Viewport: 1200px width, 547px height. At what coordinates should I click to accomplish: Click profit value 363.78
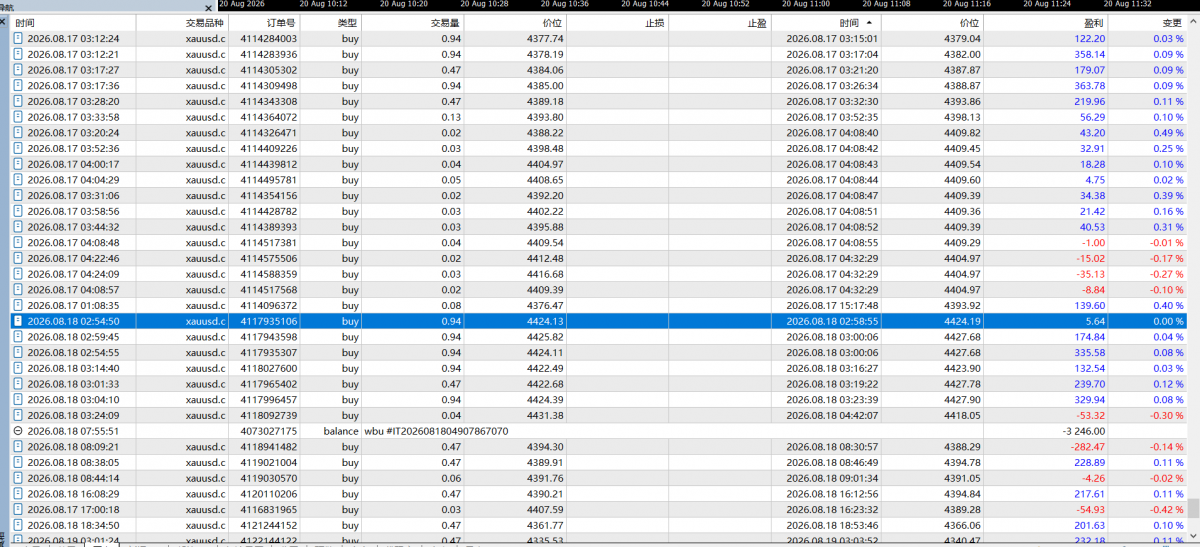(1089, 86)
